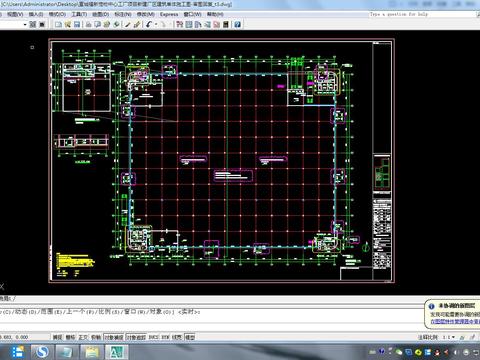Click the blue Help question-mark icon
This screenshot has width=480, height=360.
[237, 24]
